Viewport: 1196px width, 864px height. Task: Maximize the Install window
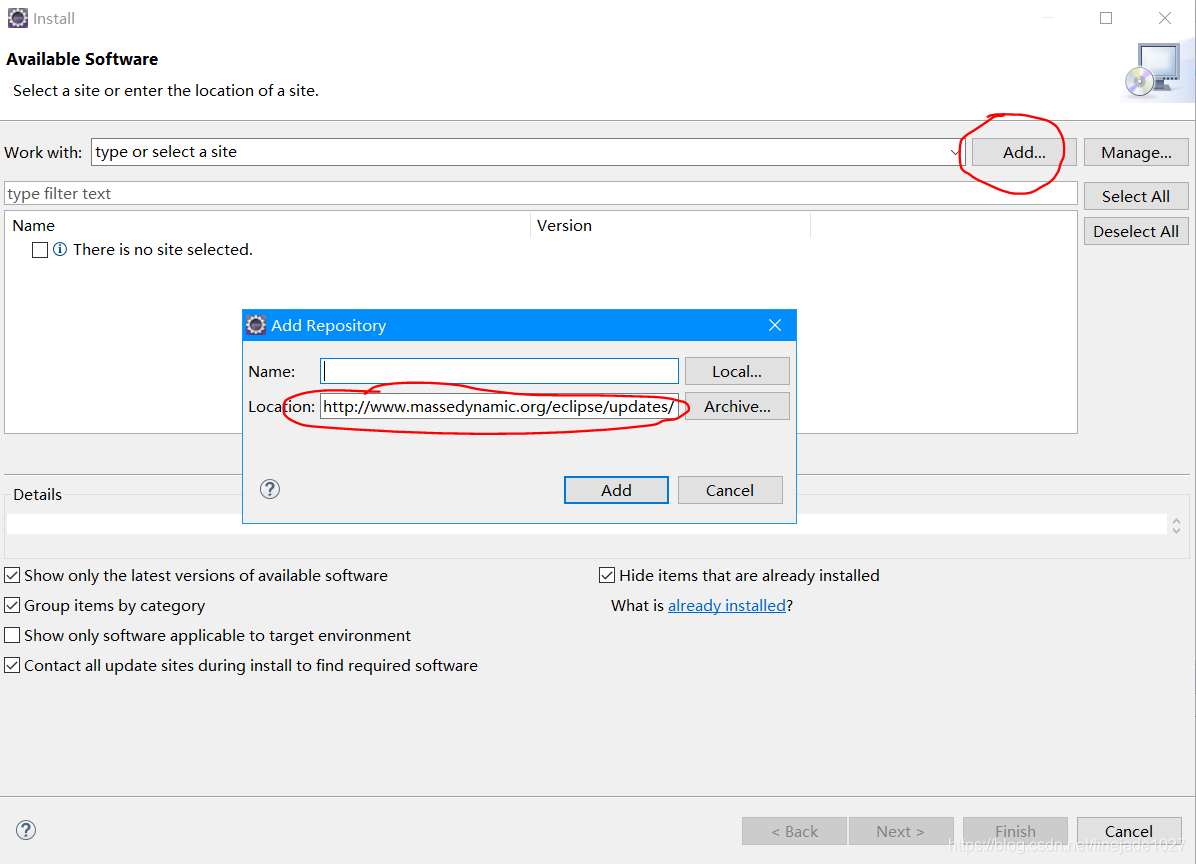pyautogui.click(x=1106, y=18)
